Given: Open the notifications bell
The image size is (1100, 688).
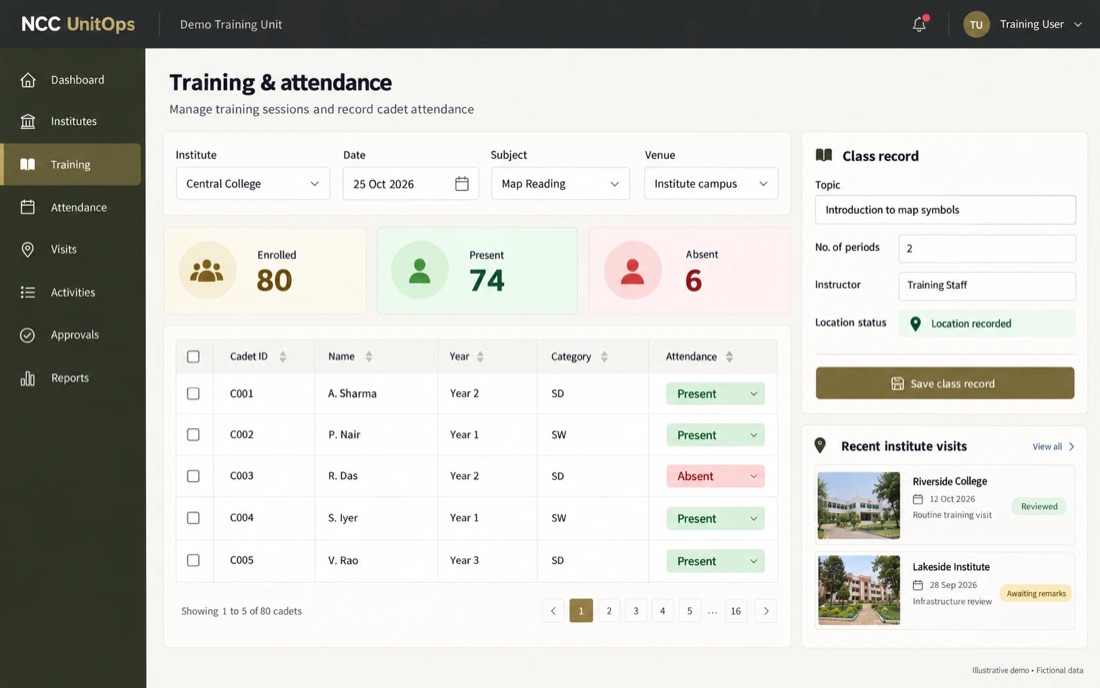Looking at the screenshot, I should 919,24.
